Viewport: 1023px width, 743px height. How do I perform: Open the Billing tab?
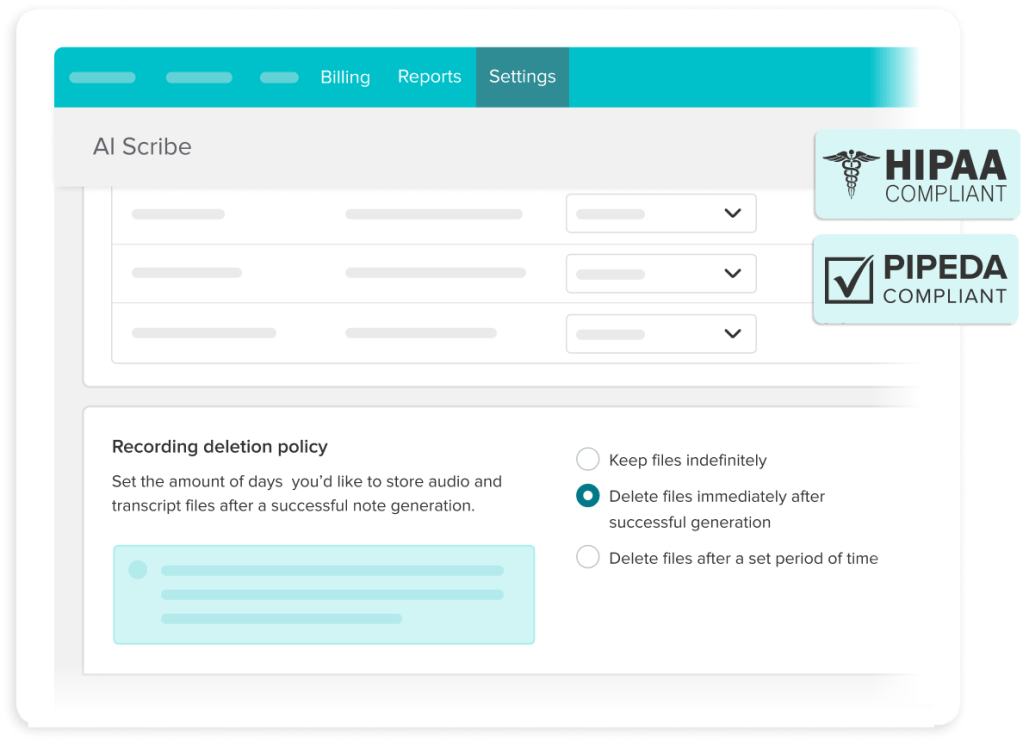coord(345,77)
